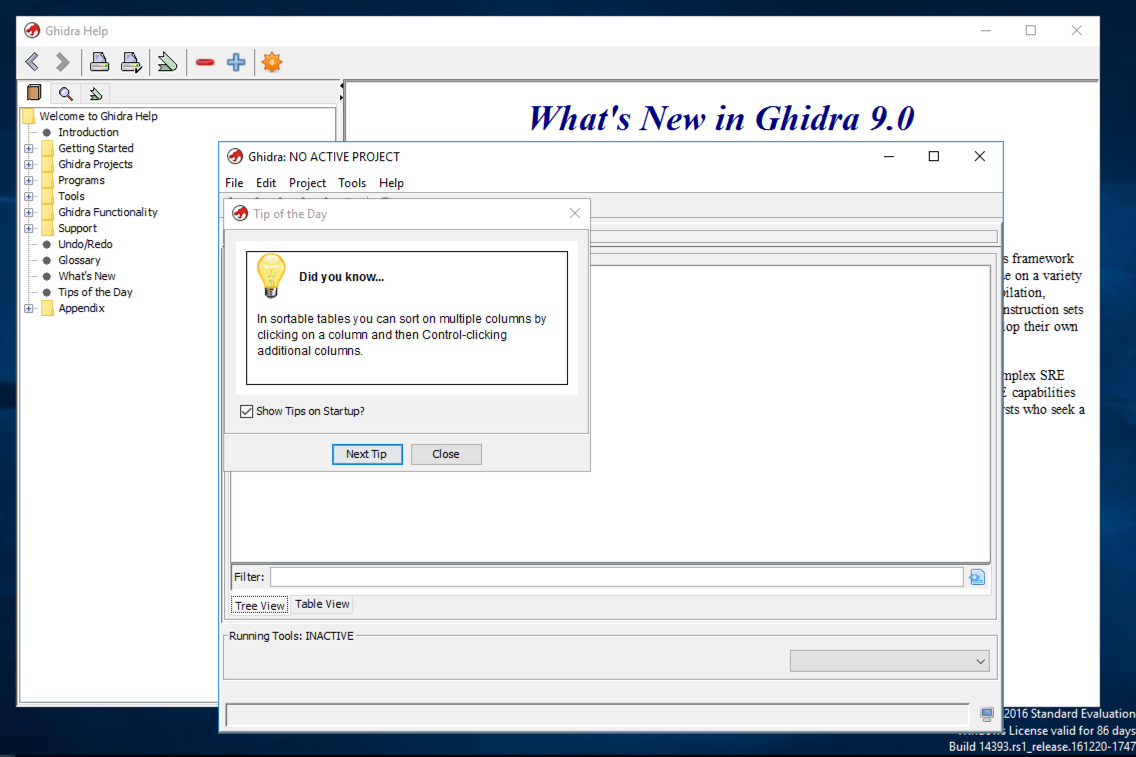
Task: Go forward in Ghidra Help history
Action: click(x=63, y=62)
